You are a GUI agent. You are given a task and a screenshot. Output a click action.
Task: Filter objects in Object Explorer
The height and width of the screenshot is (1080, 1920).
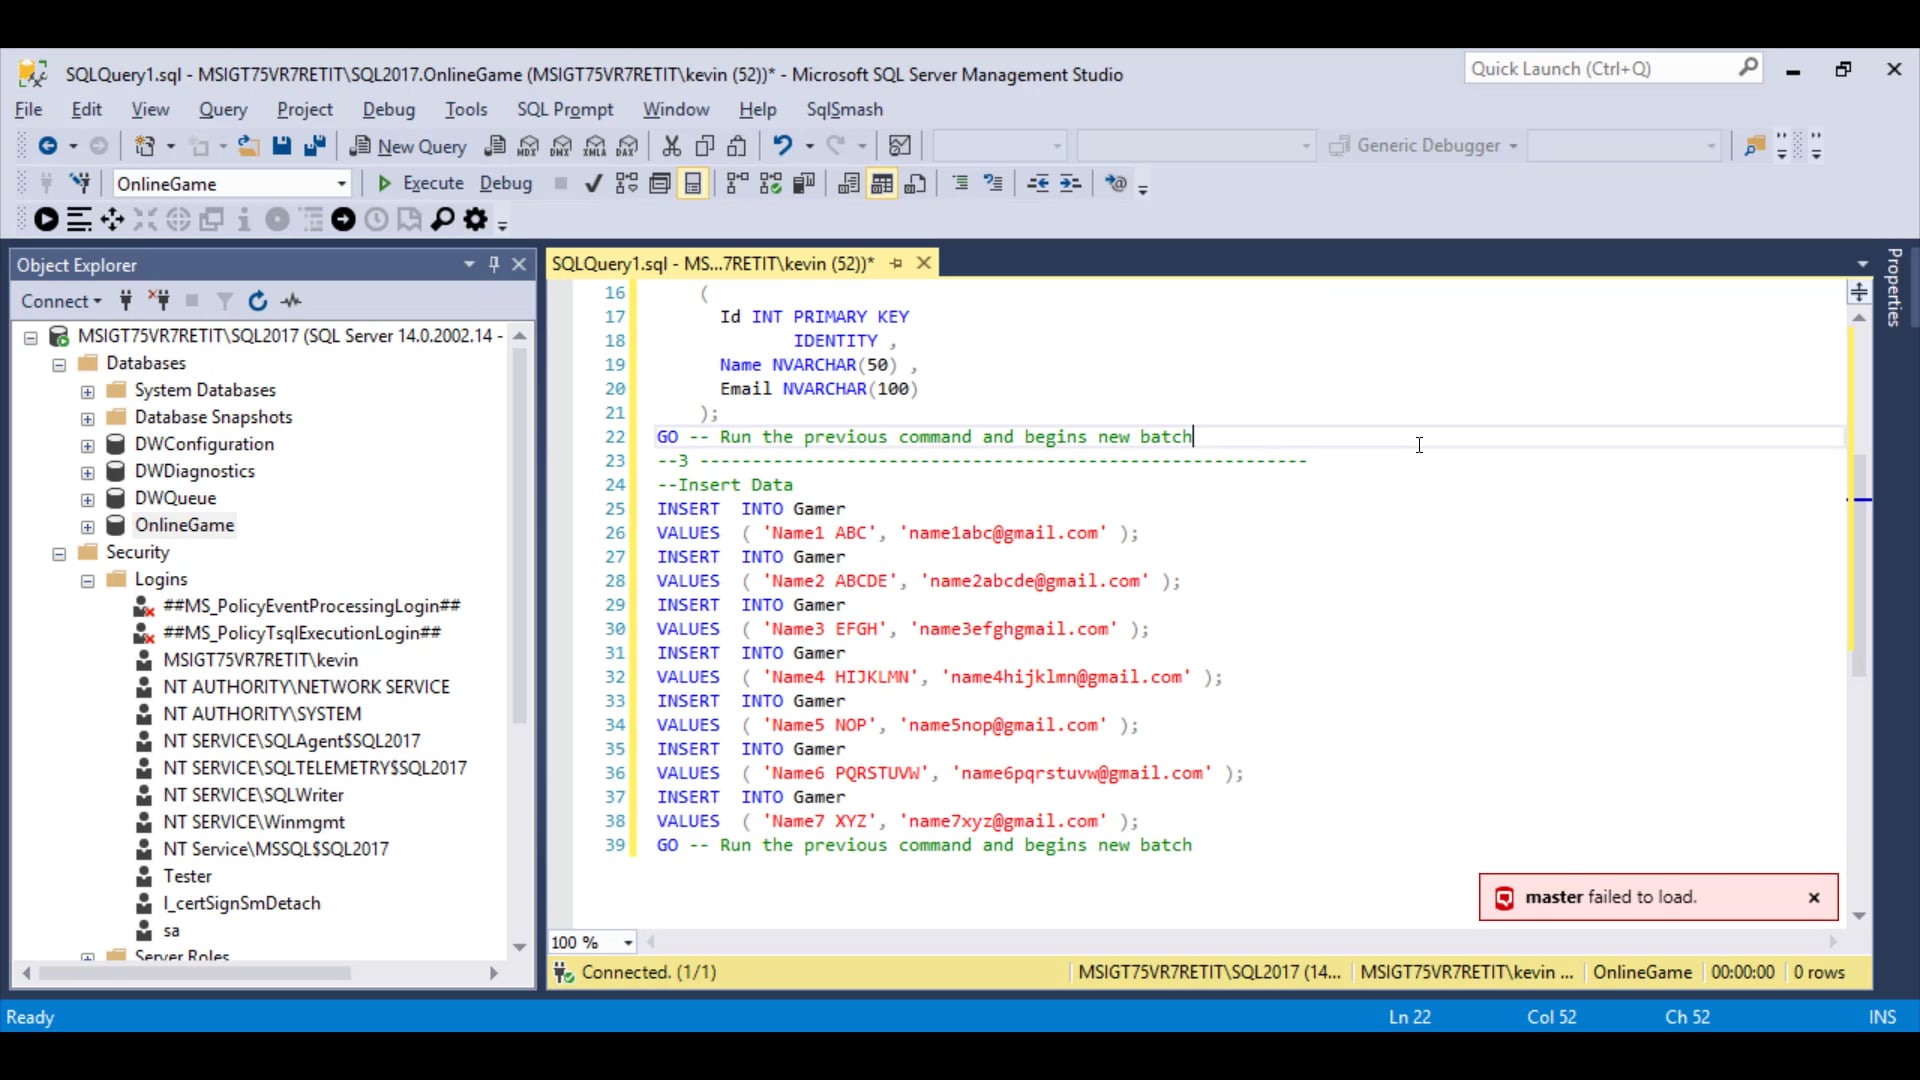224,301
